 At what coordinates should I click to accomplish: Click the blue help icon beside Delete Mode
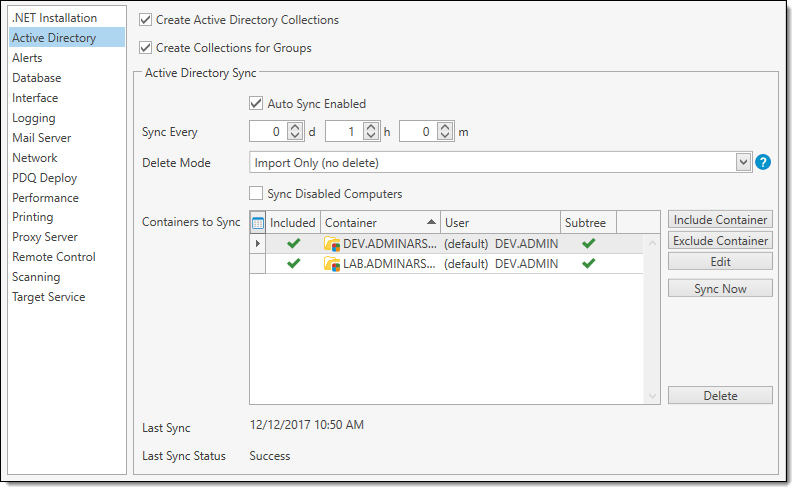tap(763, 162)
